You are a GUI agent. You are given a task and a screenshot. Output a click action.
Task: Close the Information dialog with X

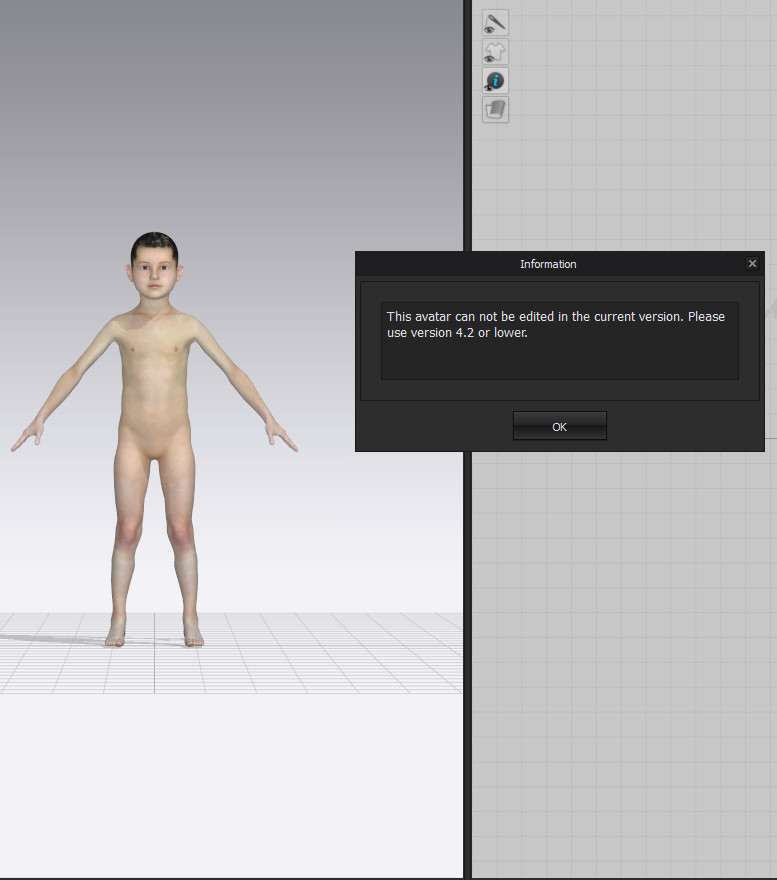pyautogui.click(x=752, y=264)
